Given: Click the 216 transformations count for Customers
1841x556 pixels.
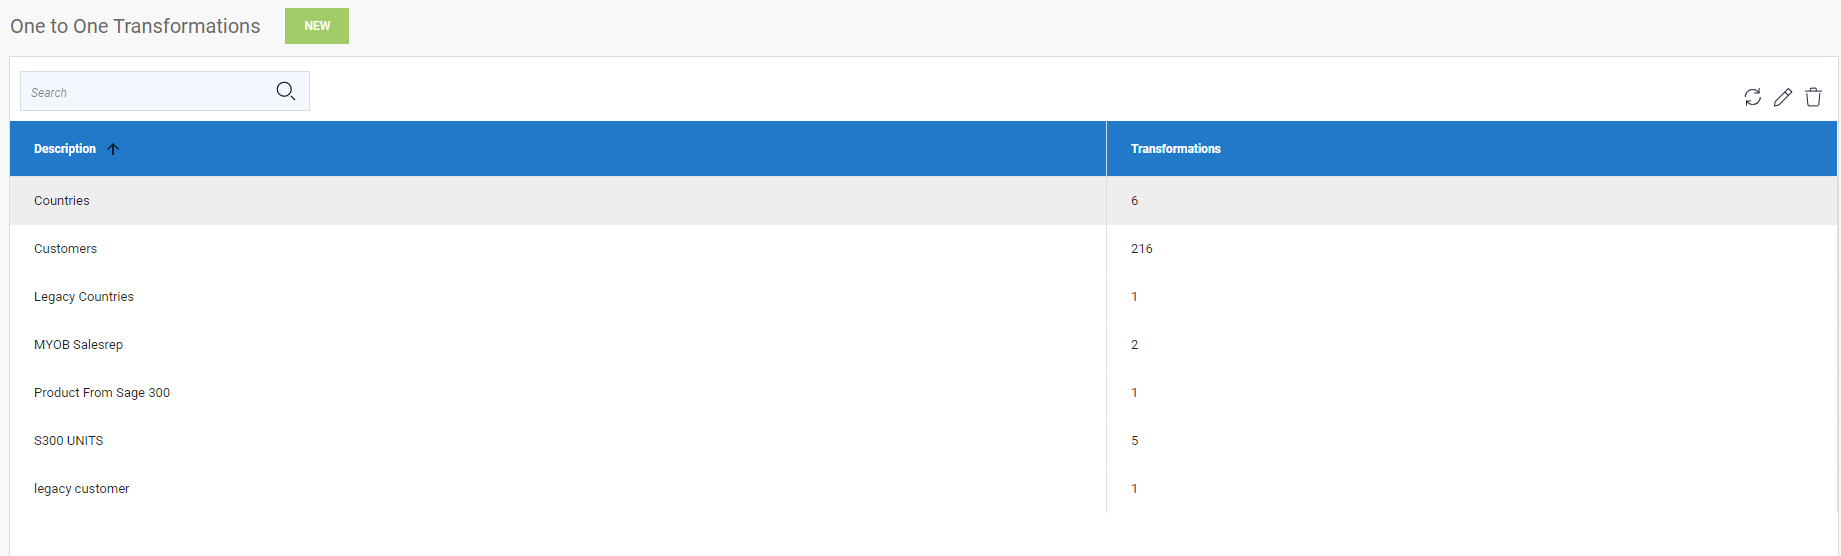Looking at the screenshot, I should (1141, 249).
